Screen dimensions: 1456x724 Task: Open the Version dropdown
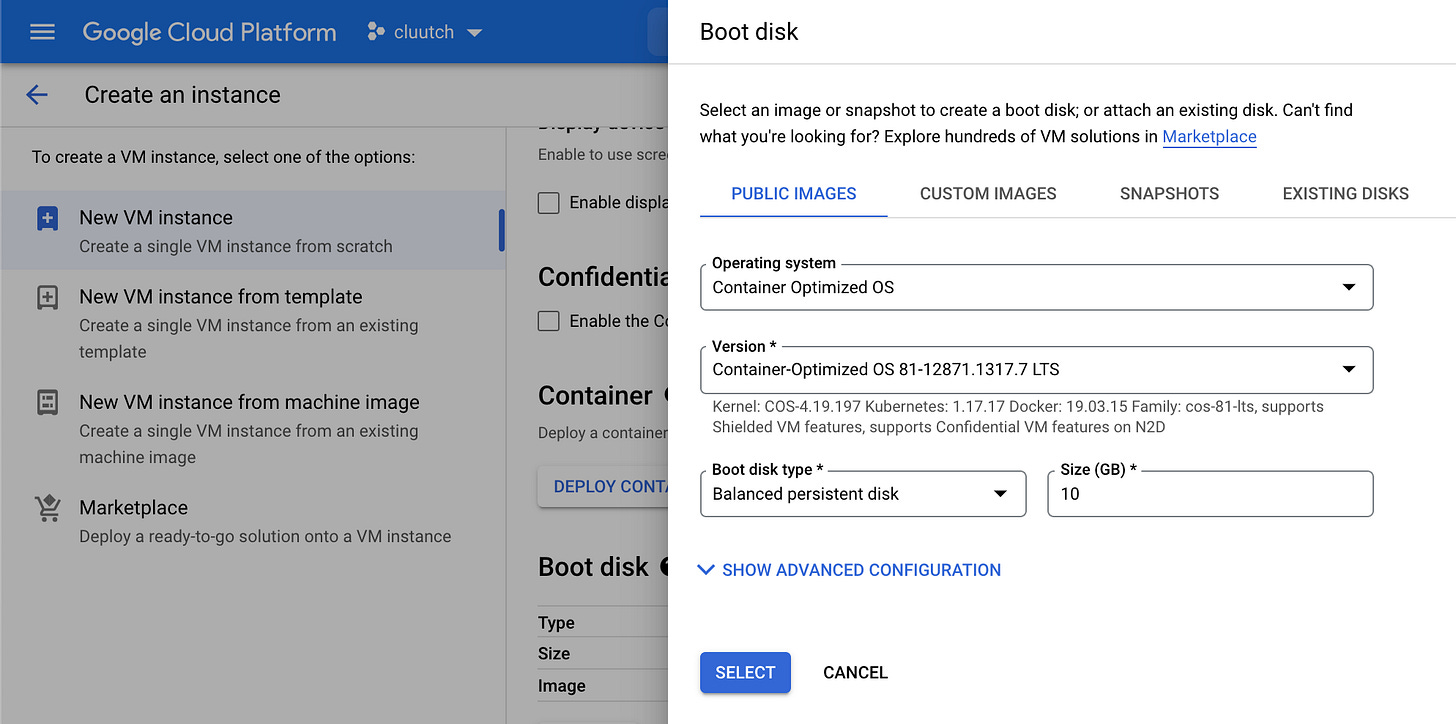click(1037, 370)
